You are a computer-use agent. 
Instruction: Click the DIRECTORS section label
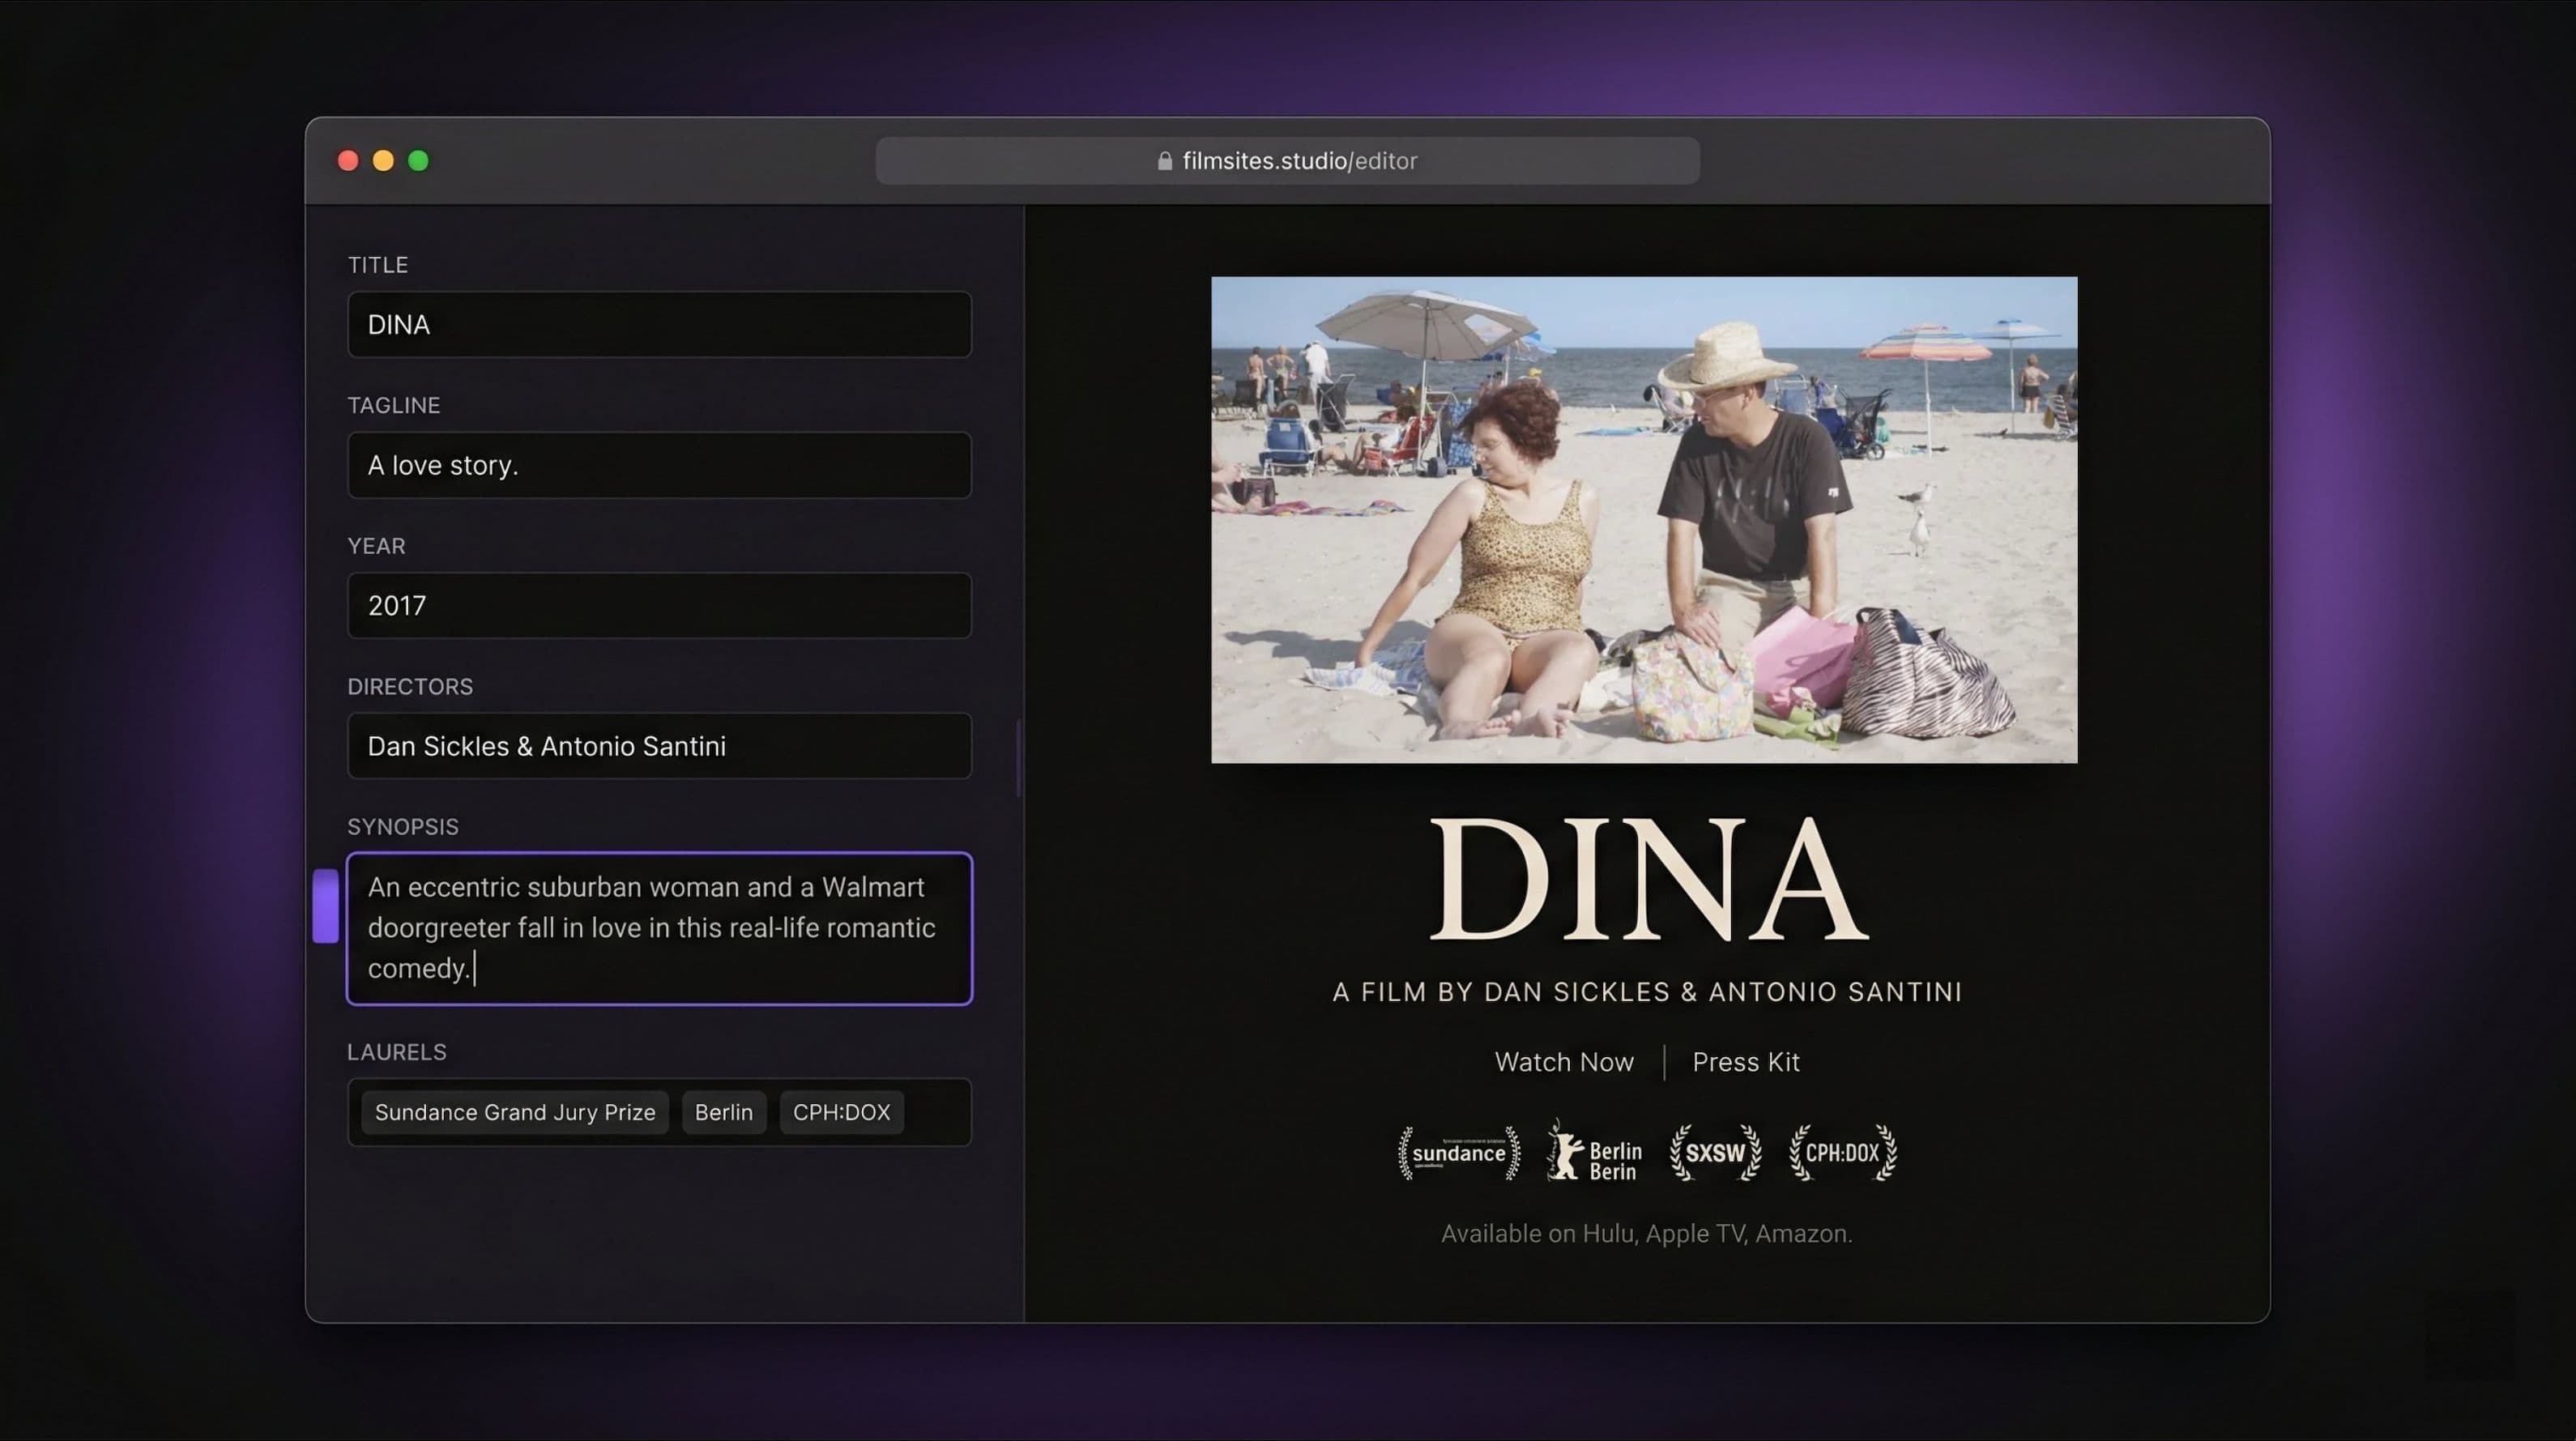coord(410,687)
